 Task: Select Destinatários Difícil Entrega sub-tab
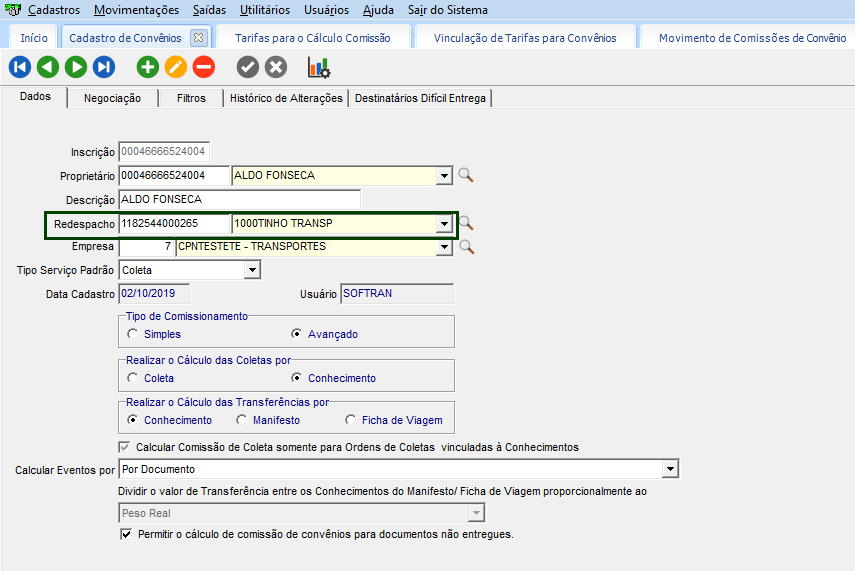[420, 98]
